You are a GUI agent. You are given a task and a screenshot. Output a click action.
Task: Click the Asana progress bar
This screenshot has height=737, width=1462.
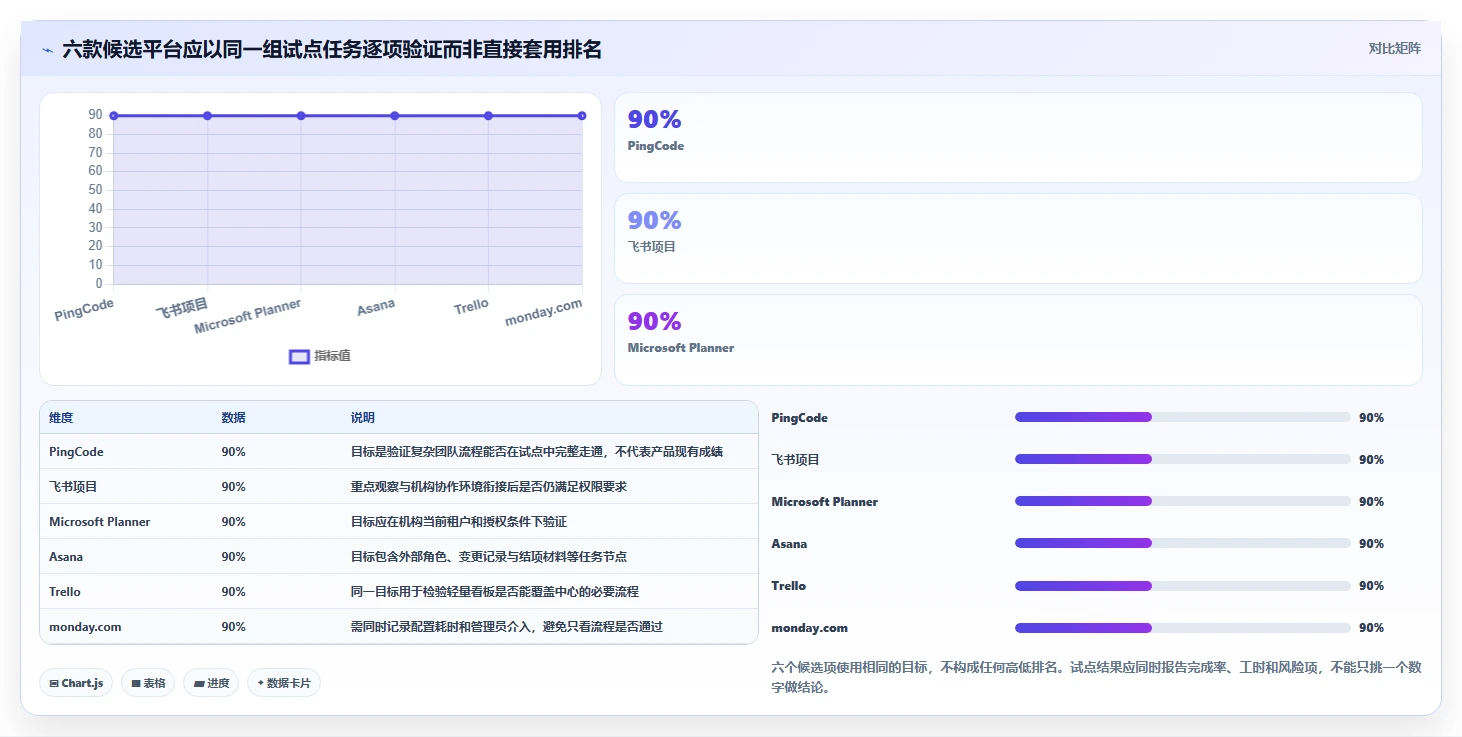(1182, 543)
